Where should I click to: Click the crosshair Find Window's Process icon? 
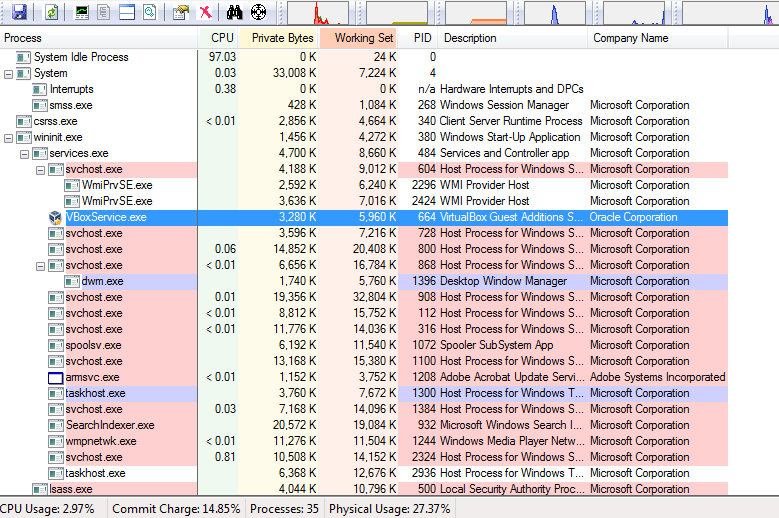pyautogui.click(x=258, y=12)
